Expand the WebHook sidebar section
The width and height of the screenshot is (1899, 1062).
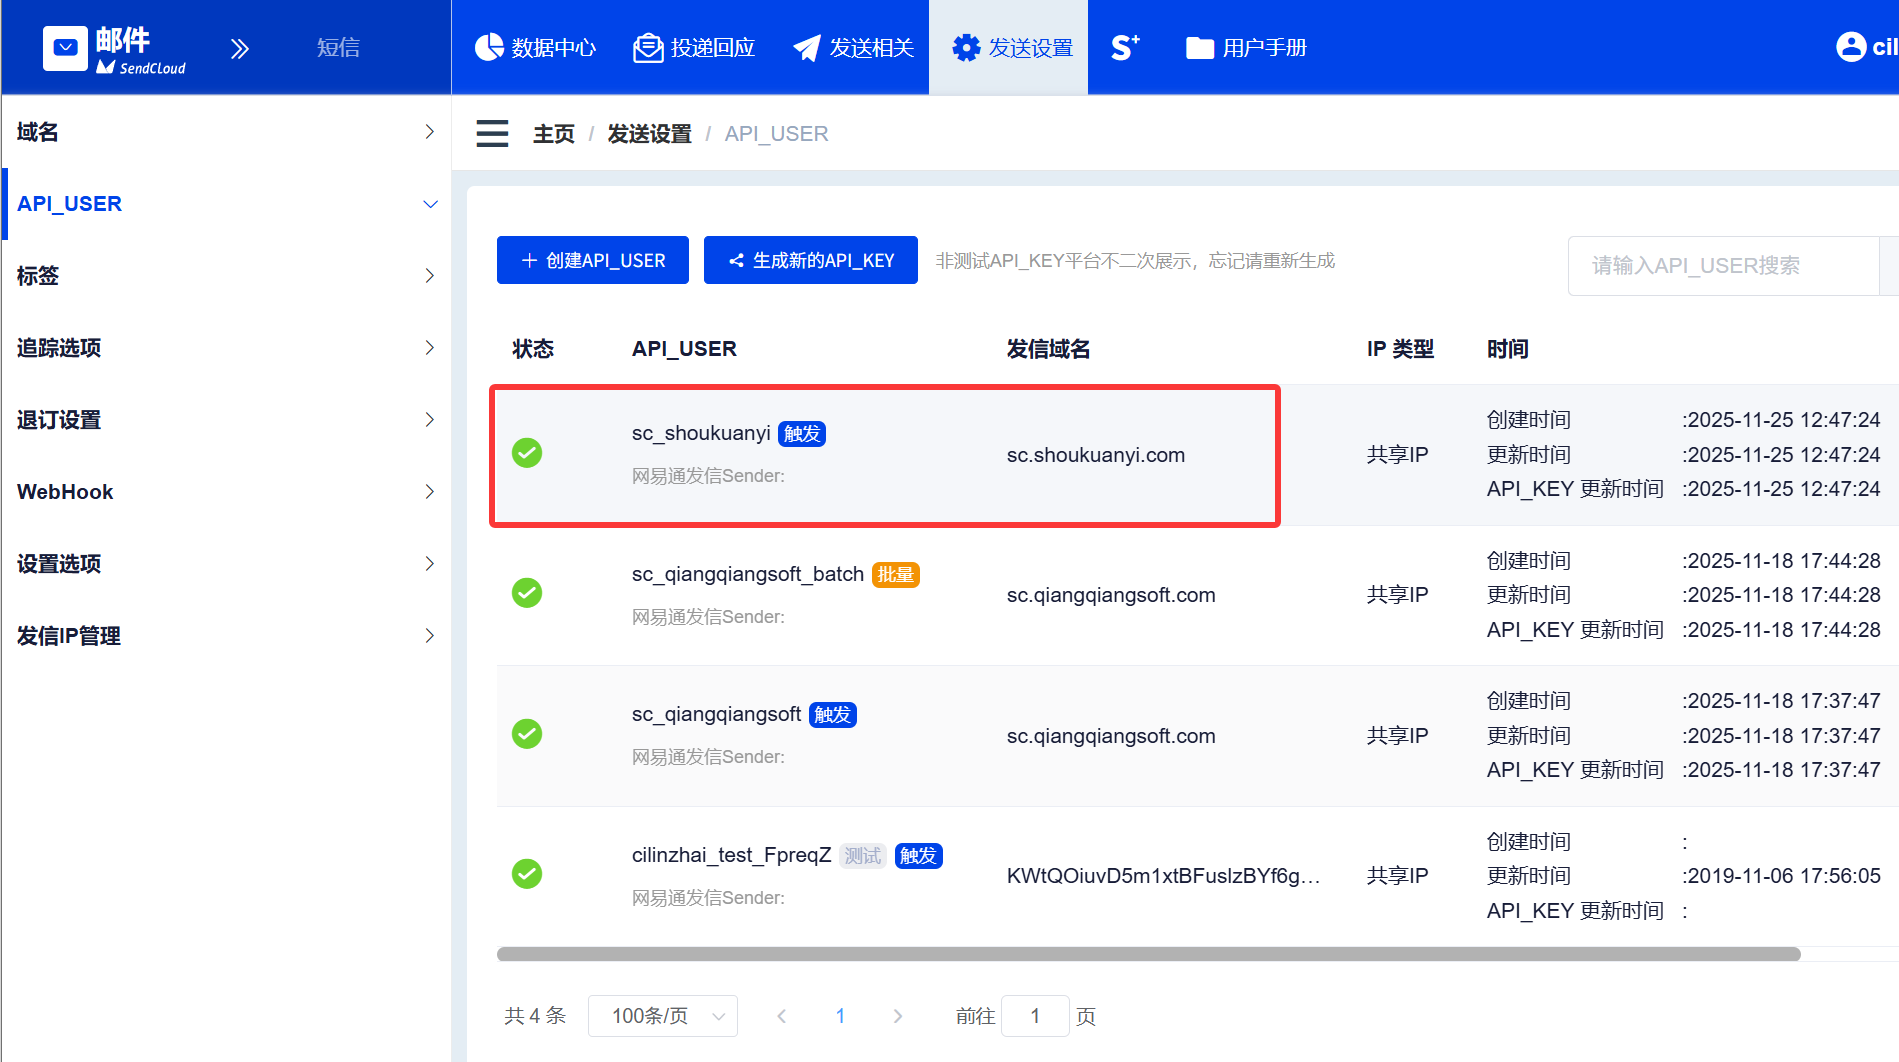tap(225, 492)
